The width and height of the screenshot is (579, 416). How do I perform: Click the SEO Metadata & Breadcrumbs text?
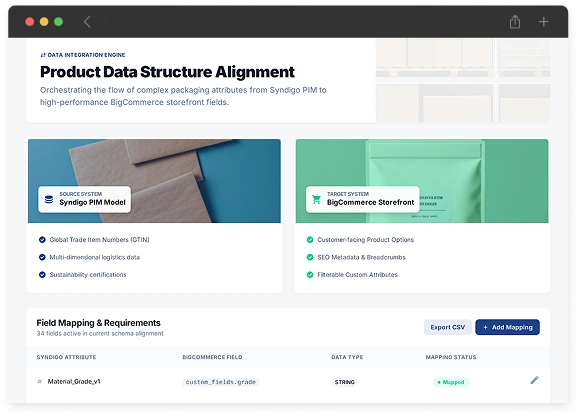[x=362, y=257]
